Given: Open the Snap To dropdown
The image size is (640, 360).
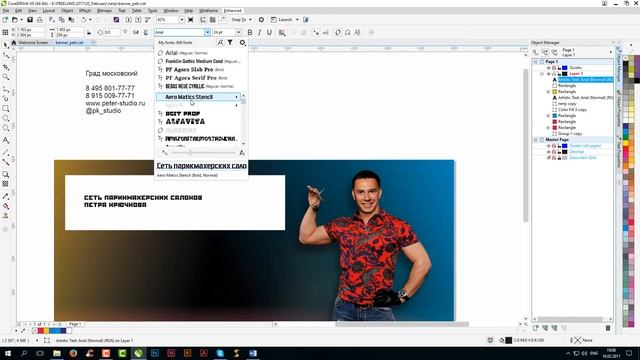Looking at the screenshot, I should pos(250,20).
